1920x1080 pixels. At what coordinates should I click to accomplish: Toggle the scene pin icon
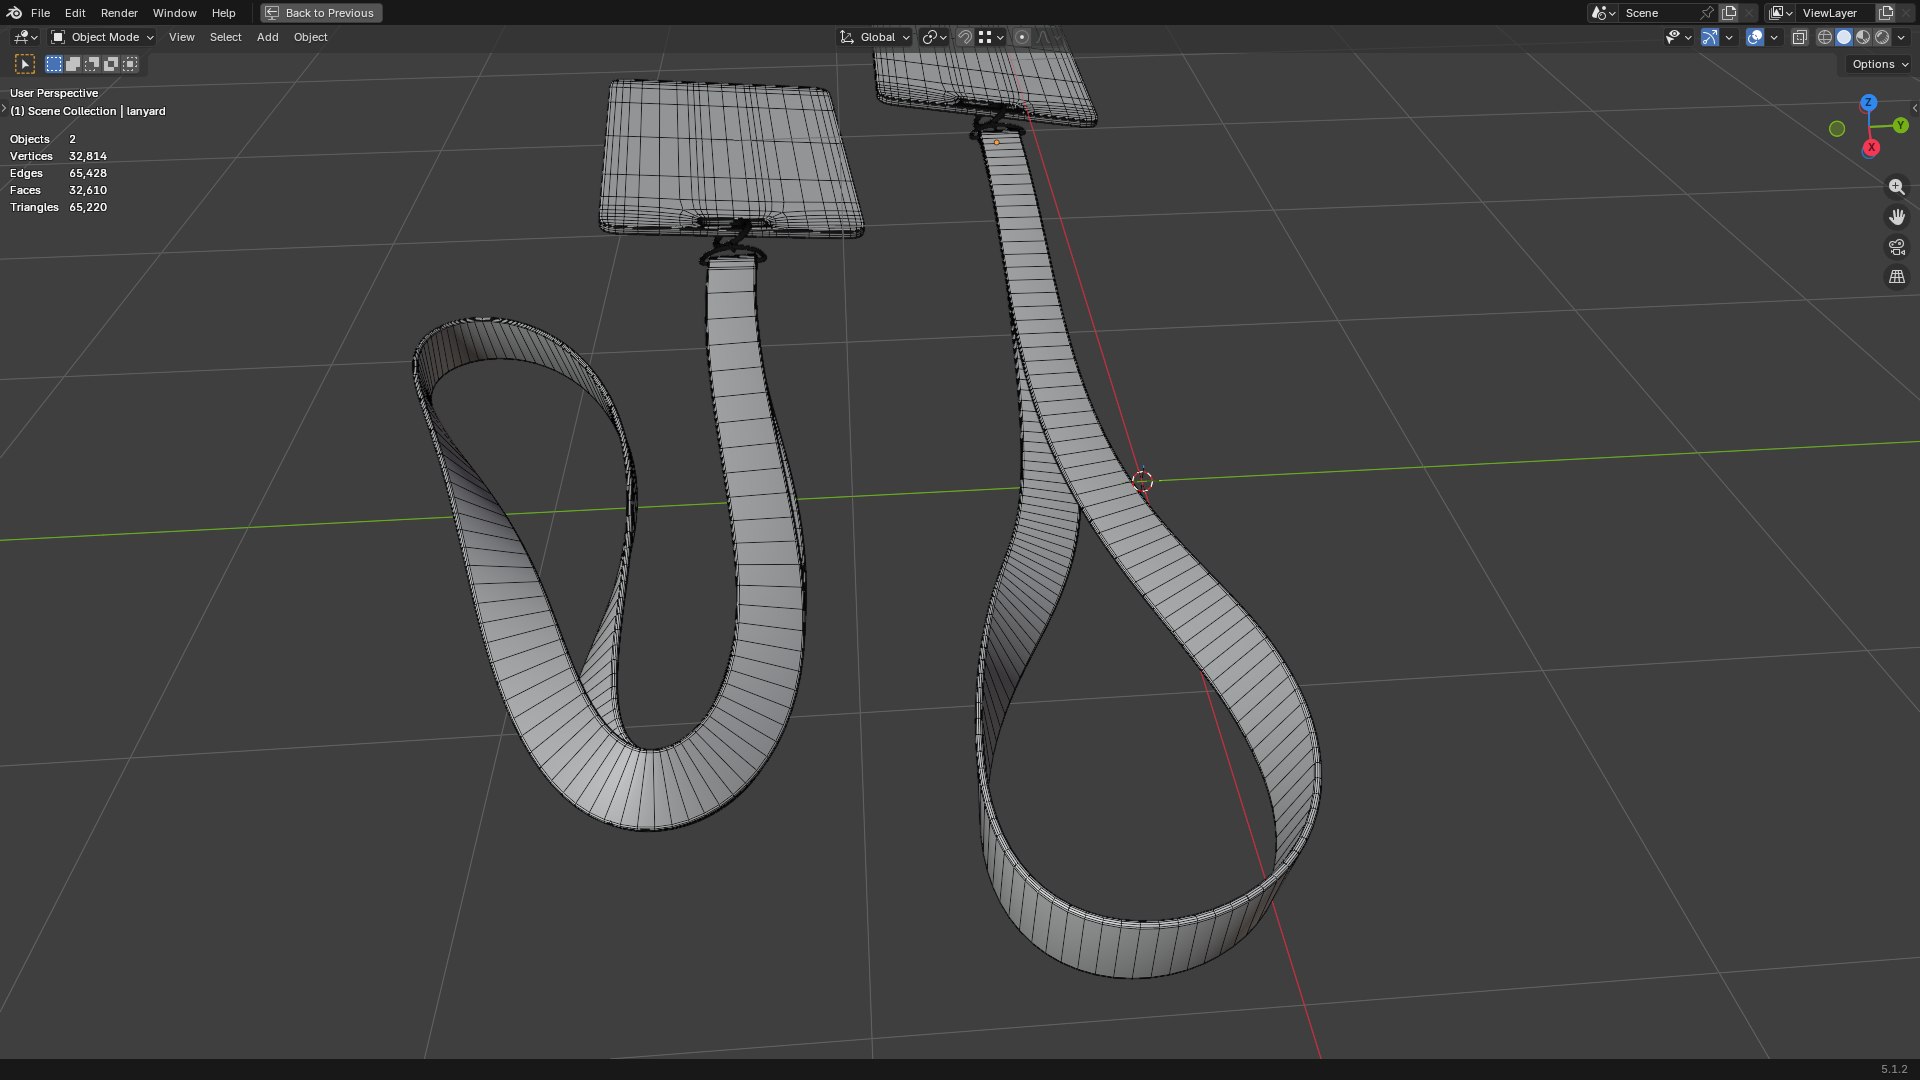point(1707,13)
